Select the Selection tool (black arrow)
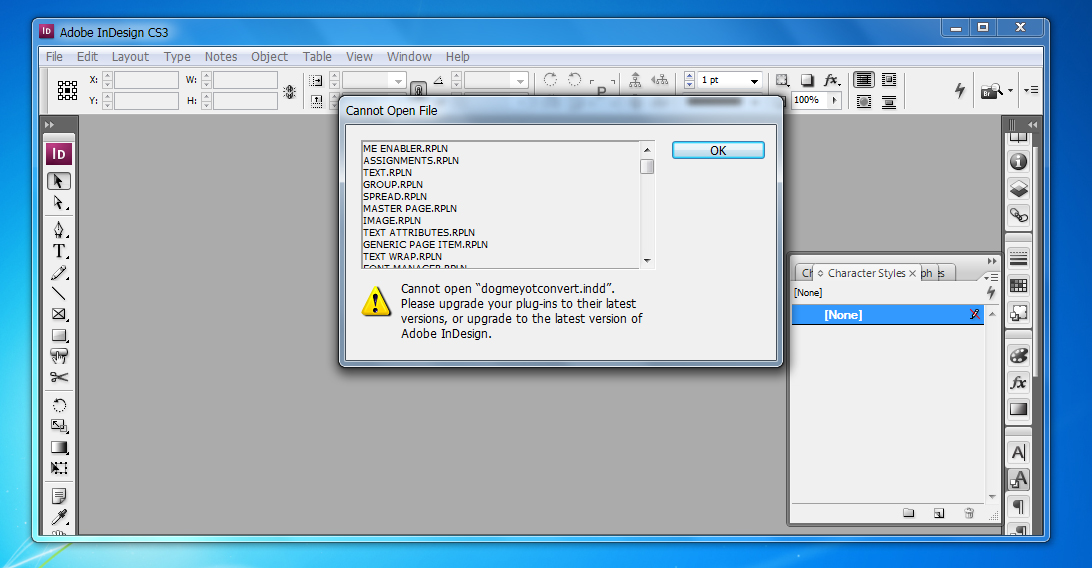 [58, 181]
